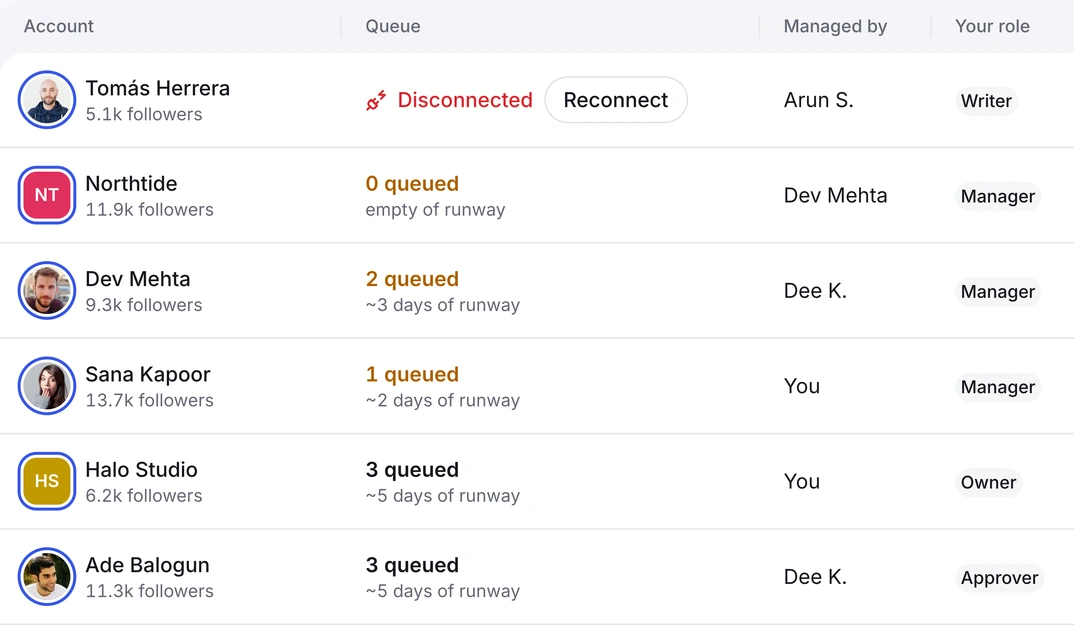
Task: Click the Your role column header
Action: click(x=992, y=26)
